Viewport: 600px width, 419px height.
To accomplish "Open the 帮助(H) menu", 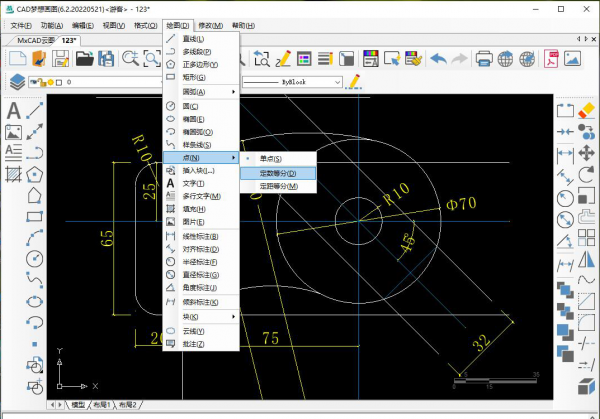I will click(243, 26).
